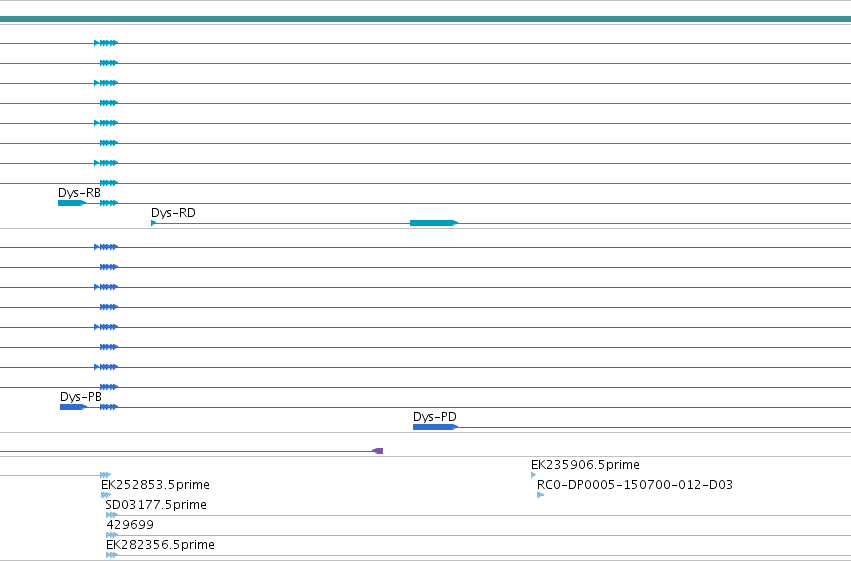Select the Dys-PB protein label

click(81, 397)
